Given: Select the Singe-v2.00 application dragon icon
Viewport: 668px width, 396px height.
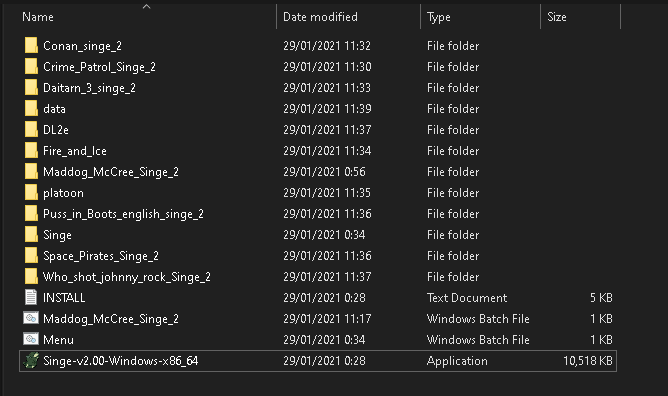Looking at the screenshot, I should pyautogui.click(x=31, y=361).
